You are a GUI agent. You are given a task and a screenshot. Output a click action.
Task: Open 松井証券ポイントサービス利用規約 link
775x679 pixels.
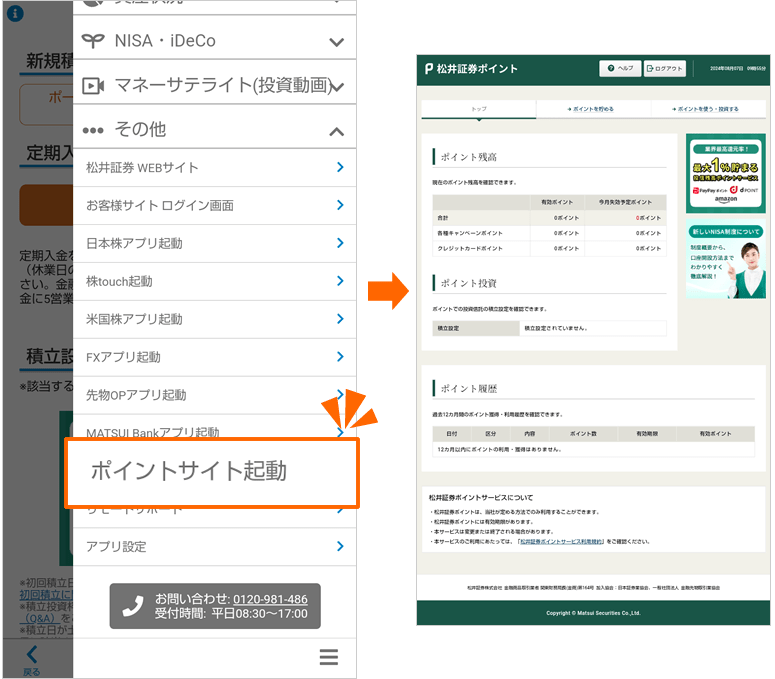561,542
